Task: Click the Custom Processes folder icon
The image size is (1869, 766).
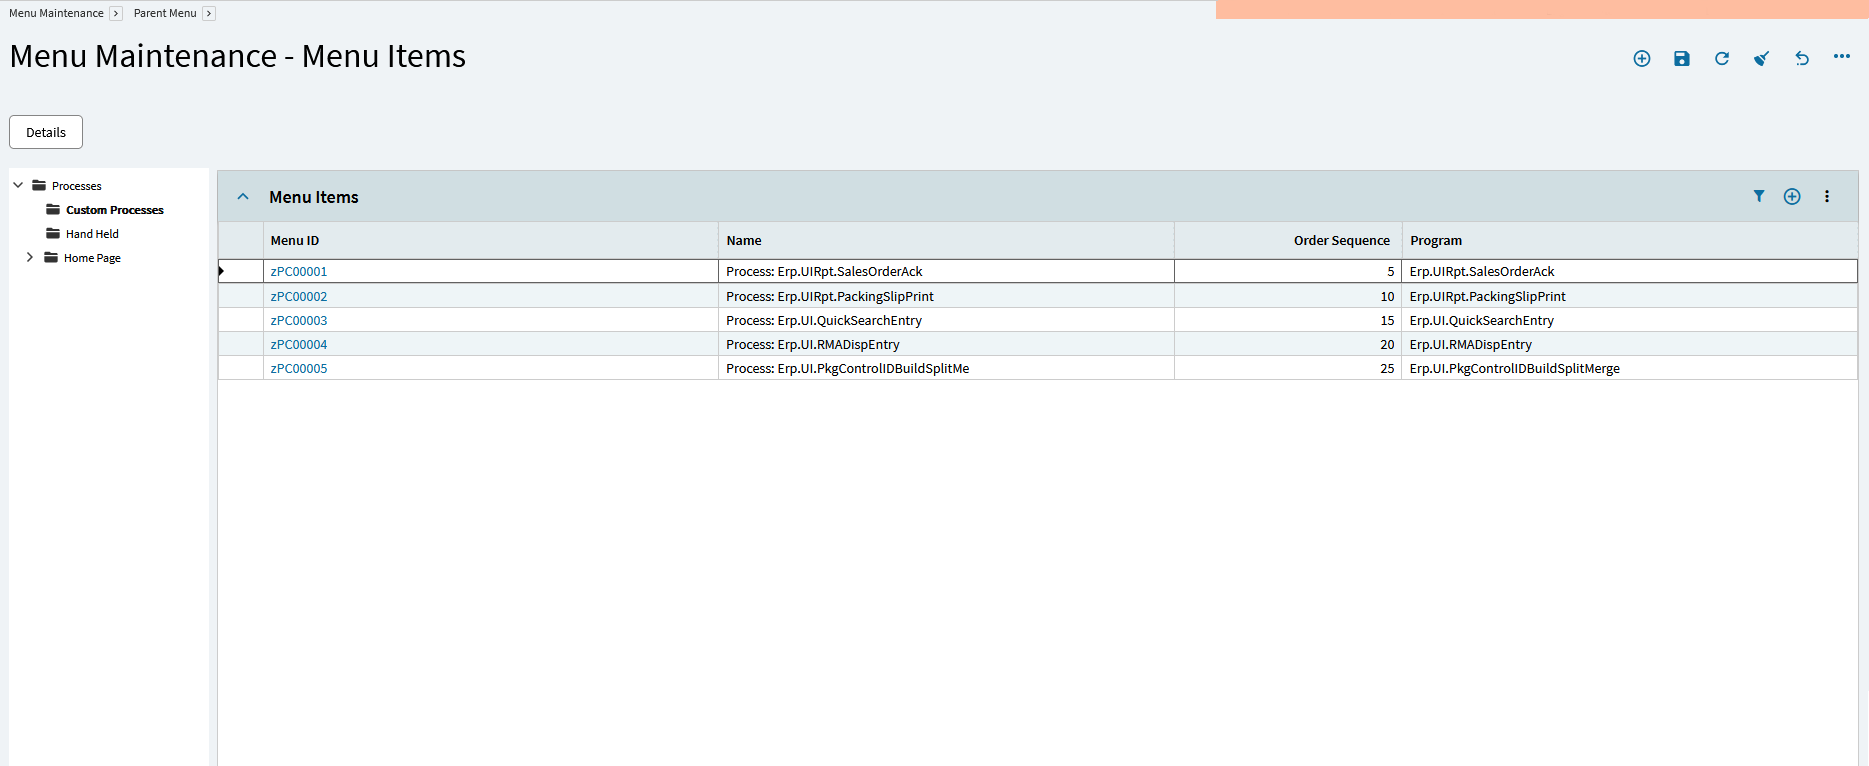Action: click(x=53, y=209)
